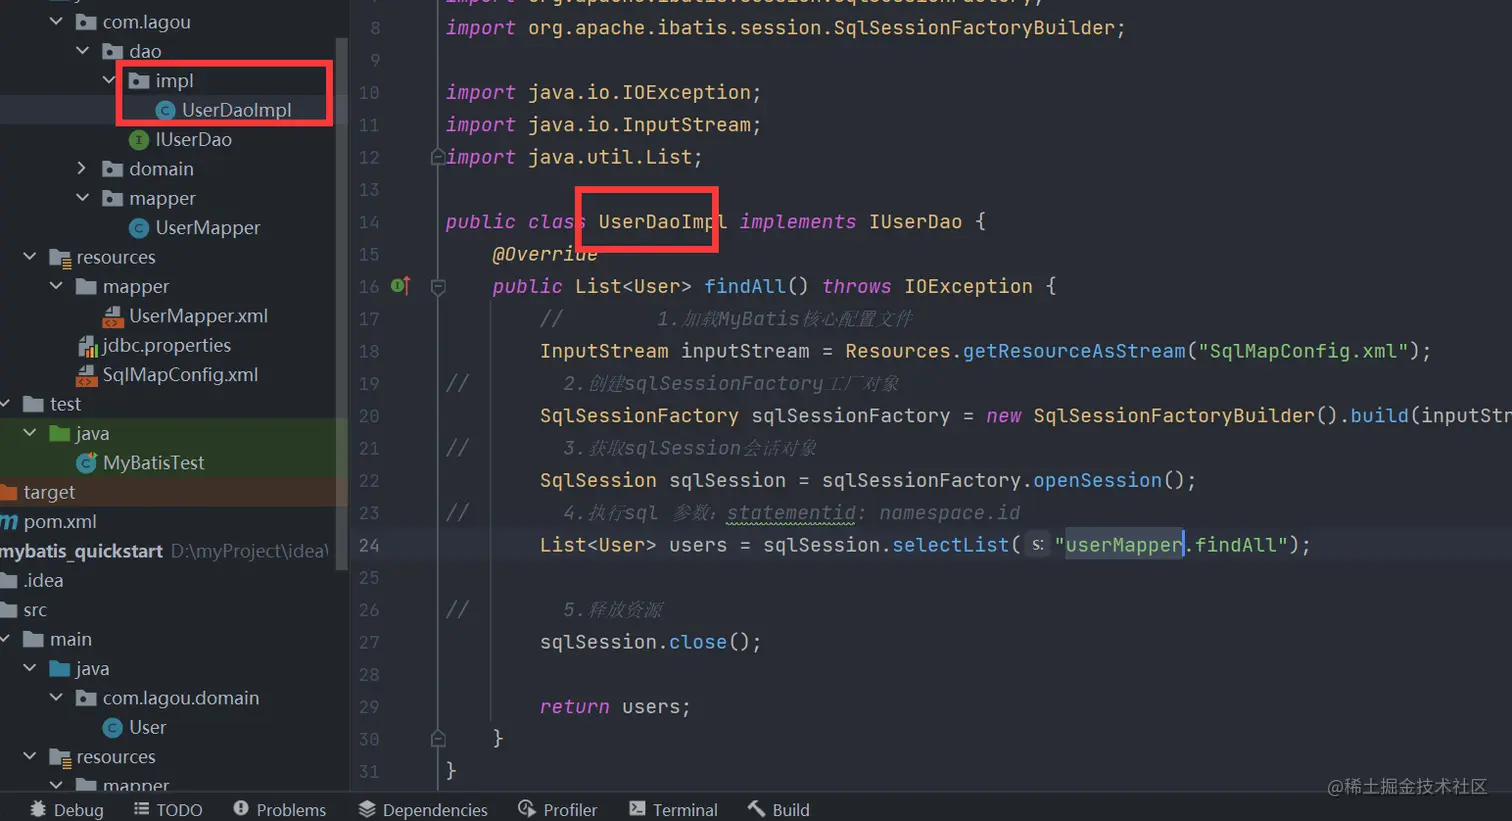The height and width of the screenshot is (821, 1512).
Task: Select the target folder
Action: 49,492
